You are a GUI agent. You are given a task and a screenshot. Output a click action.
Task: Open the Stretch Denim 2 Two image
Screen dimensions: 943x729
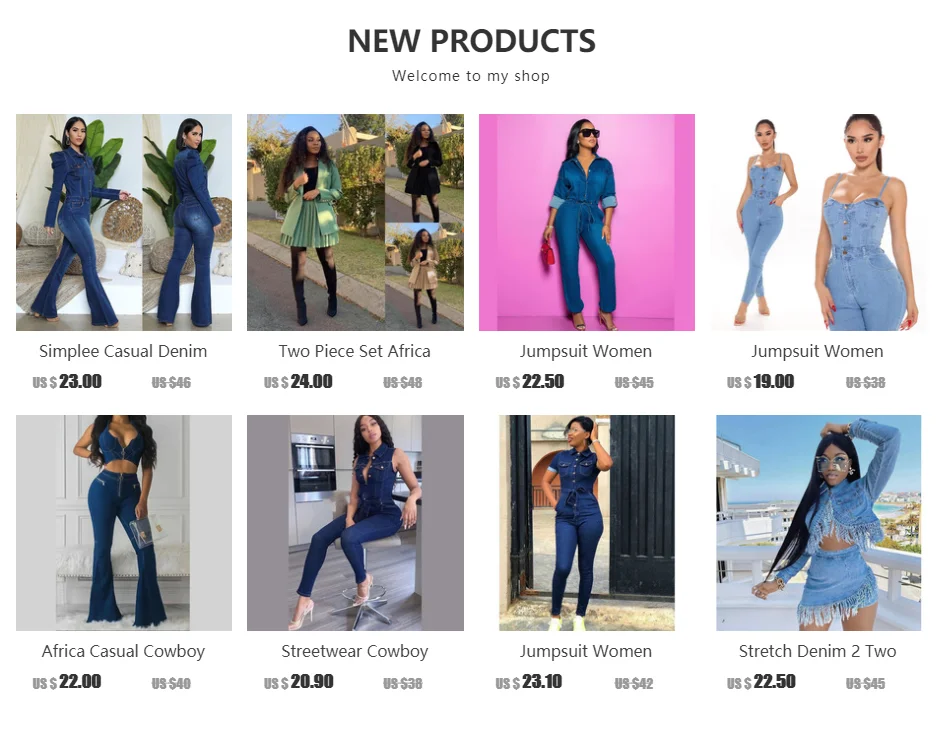[x=818, y=523]
